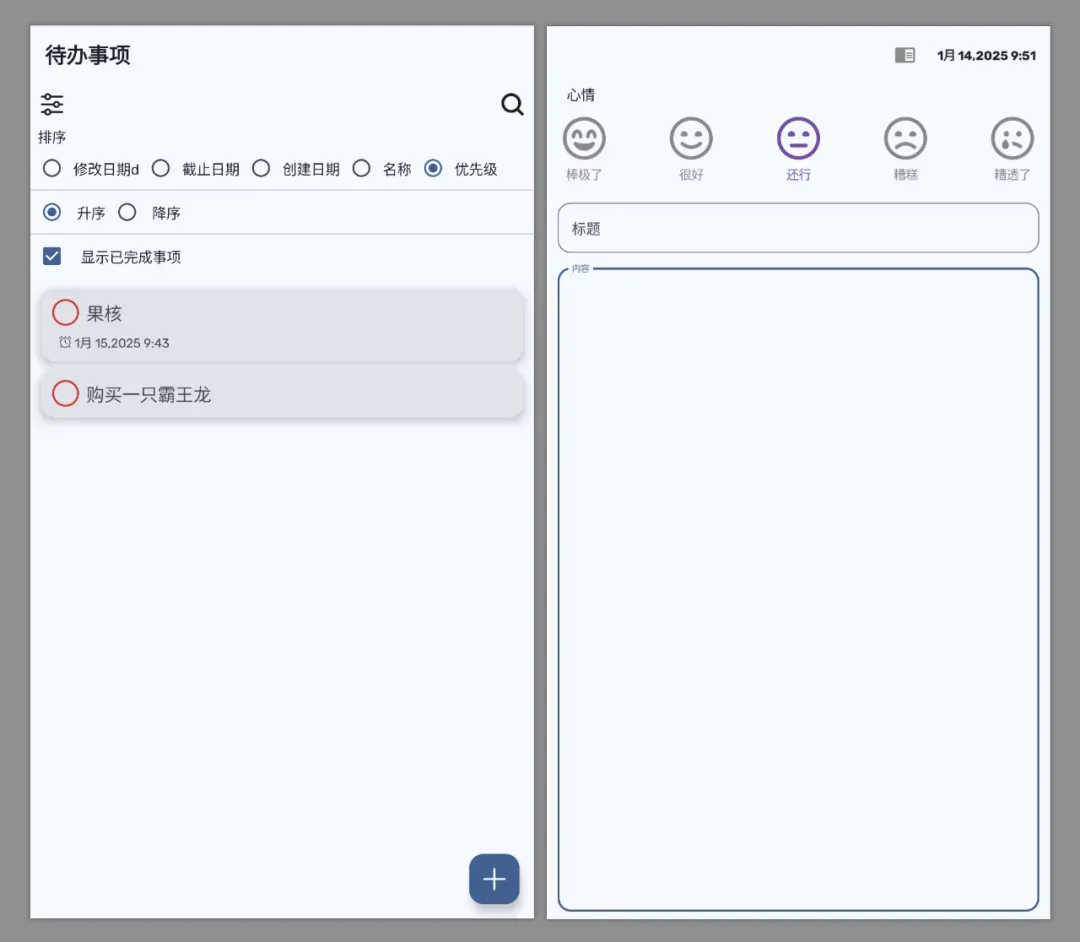The image size is (1080, 942).
Task: Click the alarm clock icon under 果核
Action: click(x=65, y=342)
